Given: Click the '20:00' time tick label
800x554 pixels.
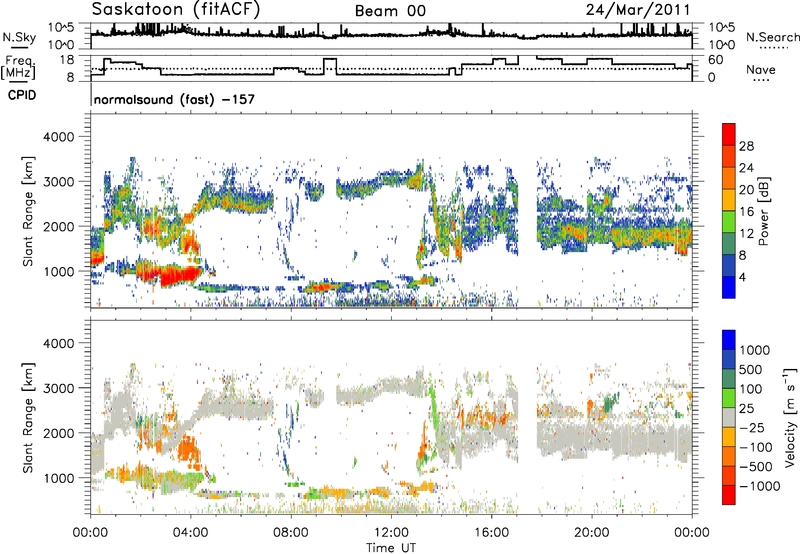Looking at the screenshot, I should tap(591, 533).
